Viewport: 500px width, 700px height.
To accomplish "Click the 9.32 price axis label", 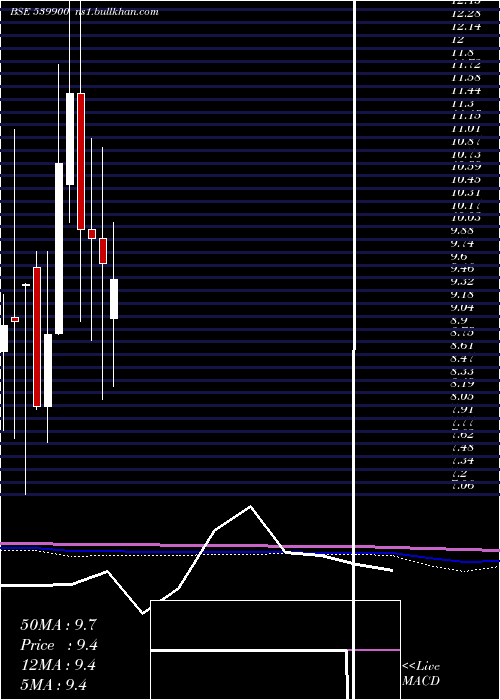I will click(x=462, y=282).
